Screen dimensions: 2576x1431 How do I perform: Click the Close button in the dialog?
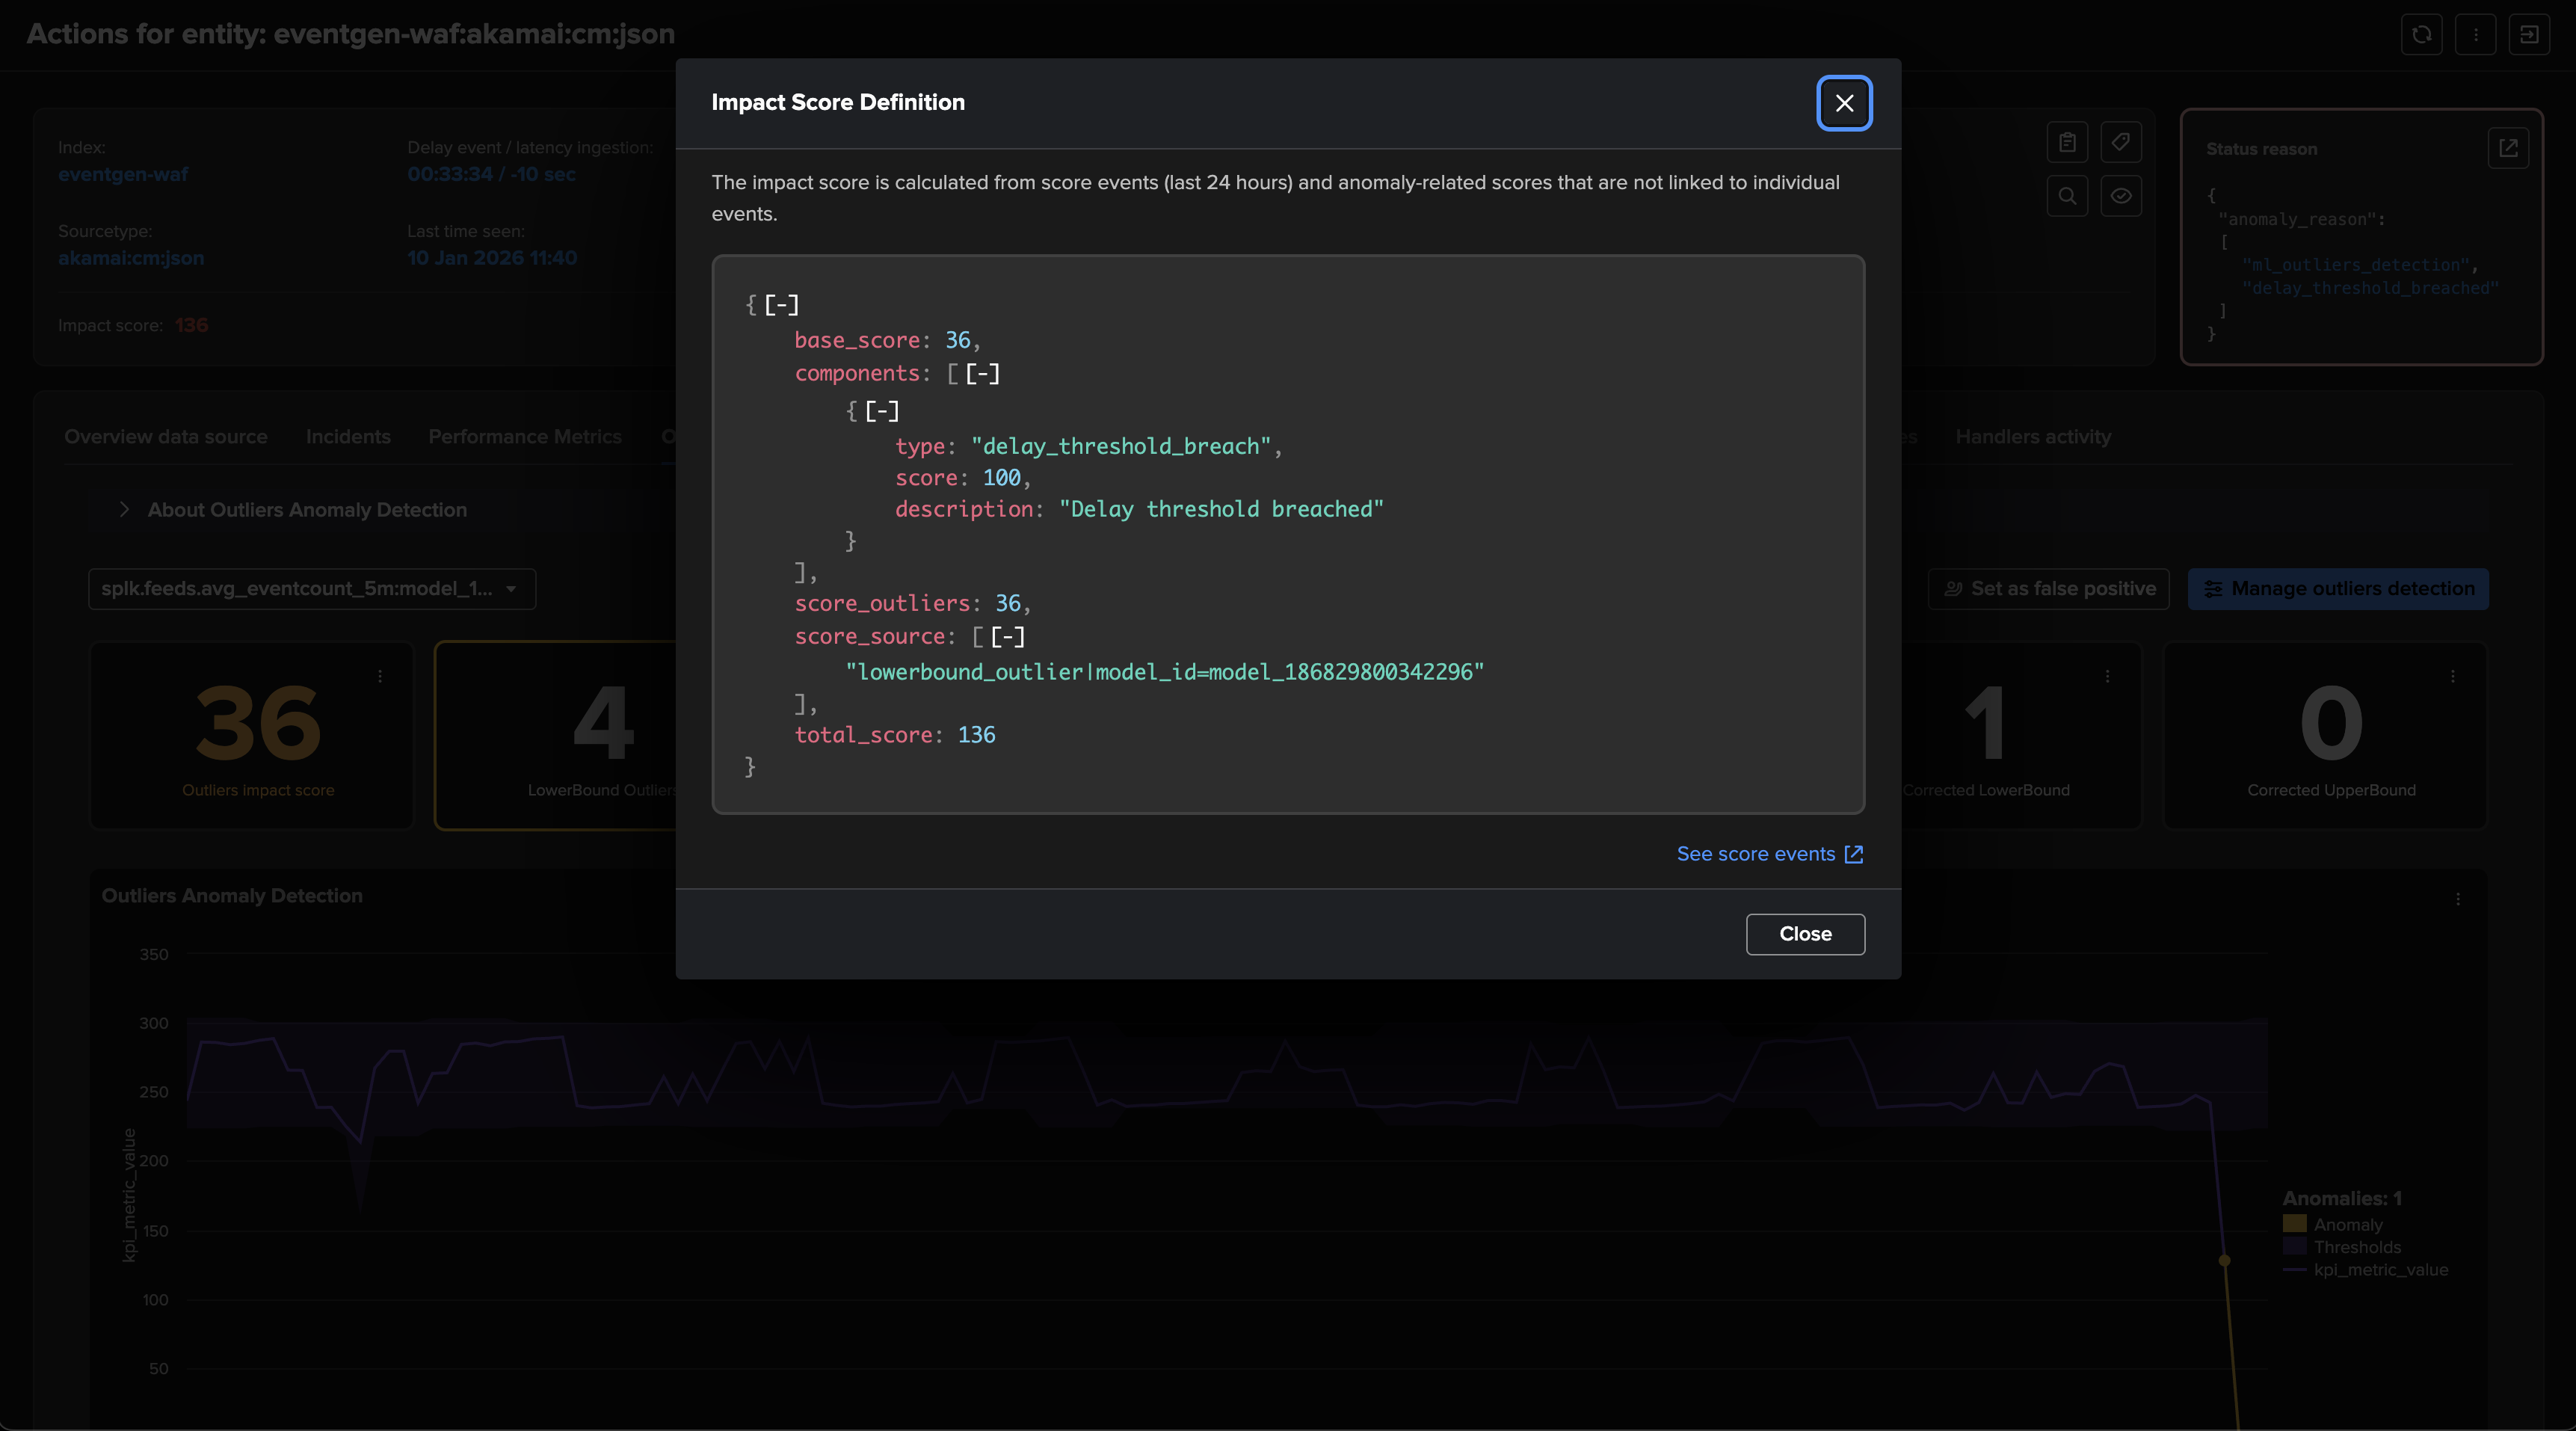pos(1804,934)
